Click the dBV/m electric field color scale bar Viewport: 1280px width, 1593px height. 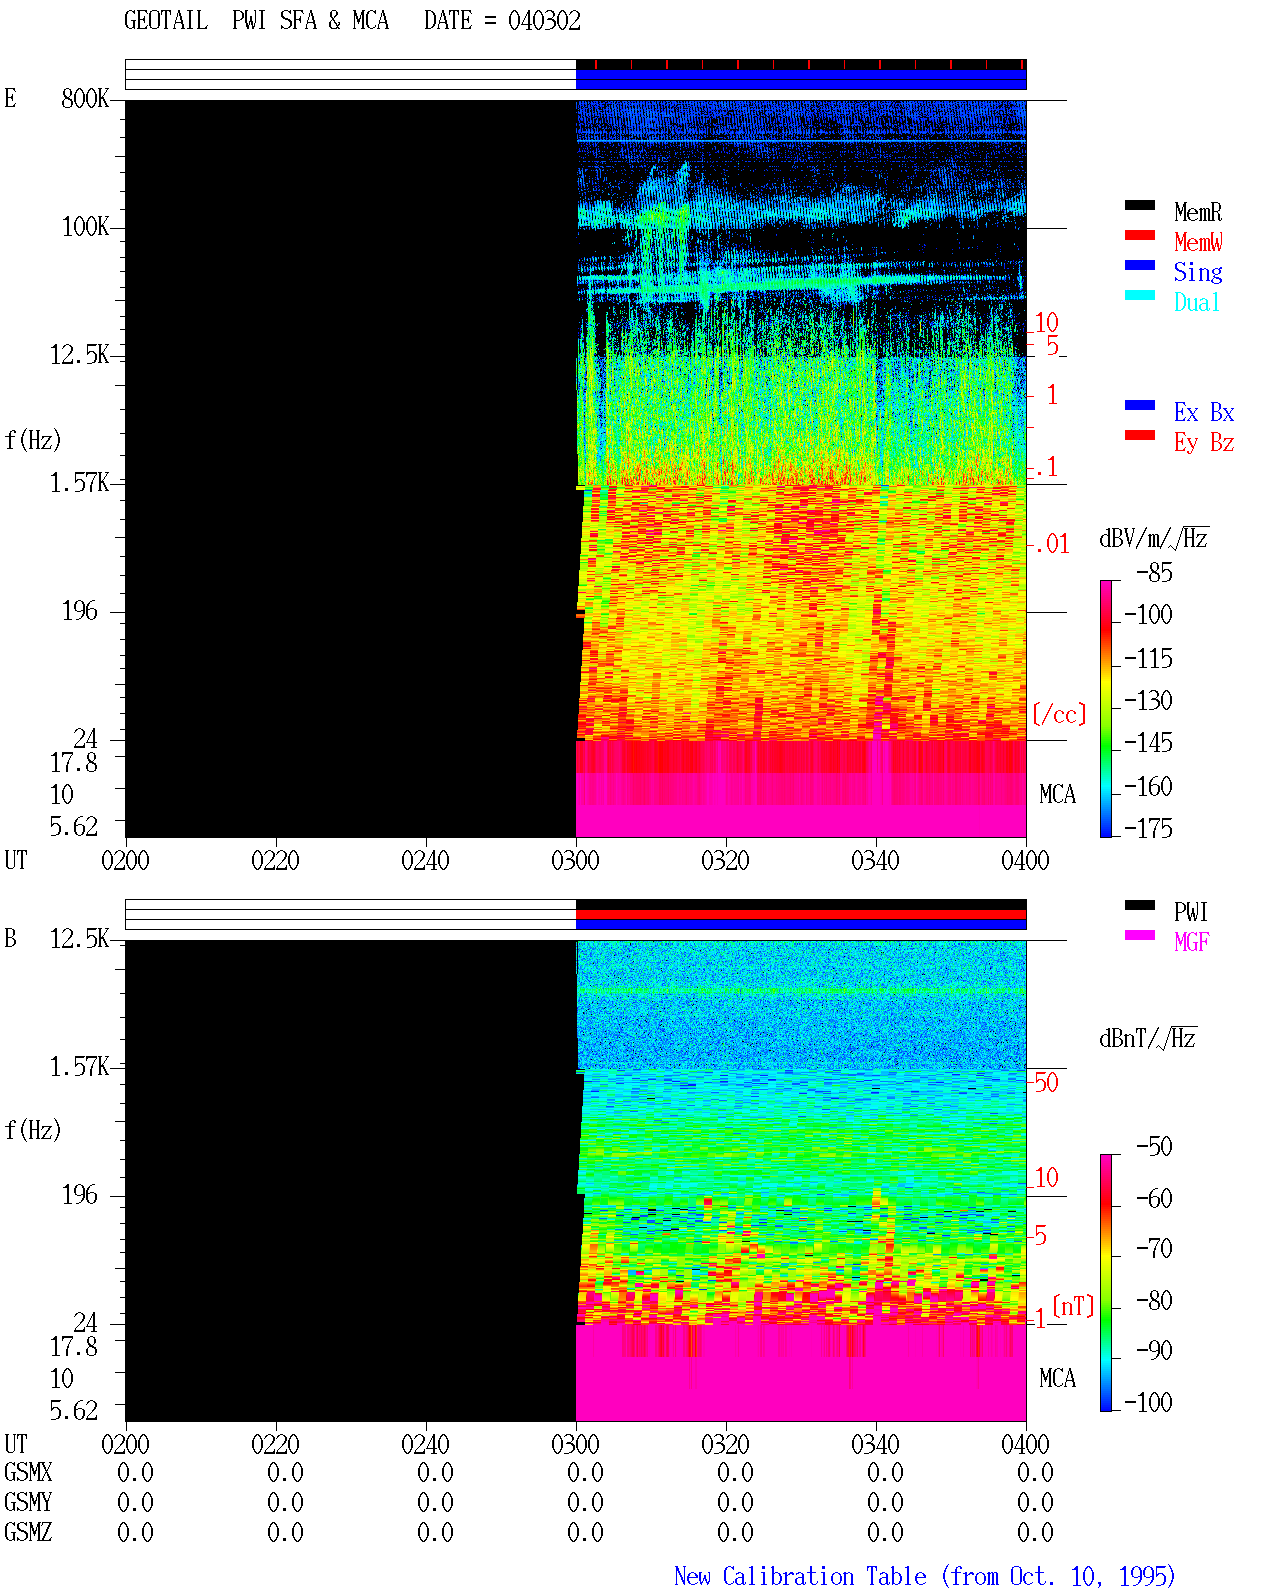(x=1105, y=709)
